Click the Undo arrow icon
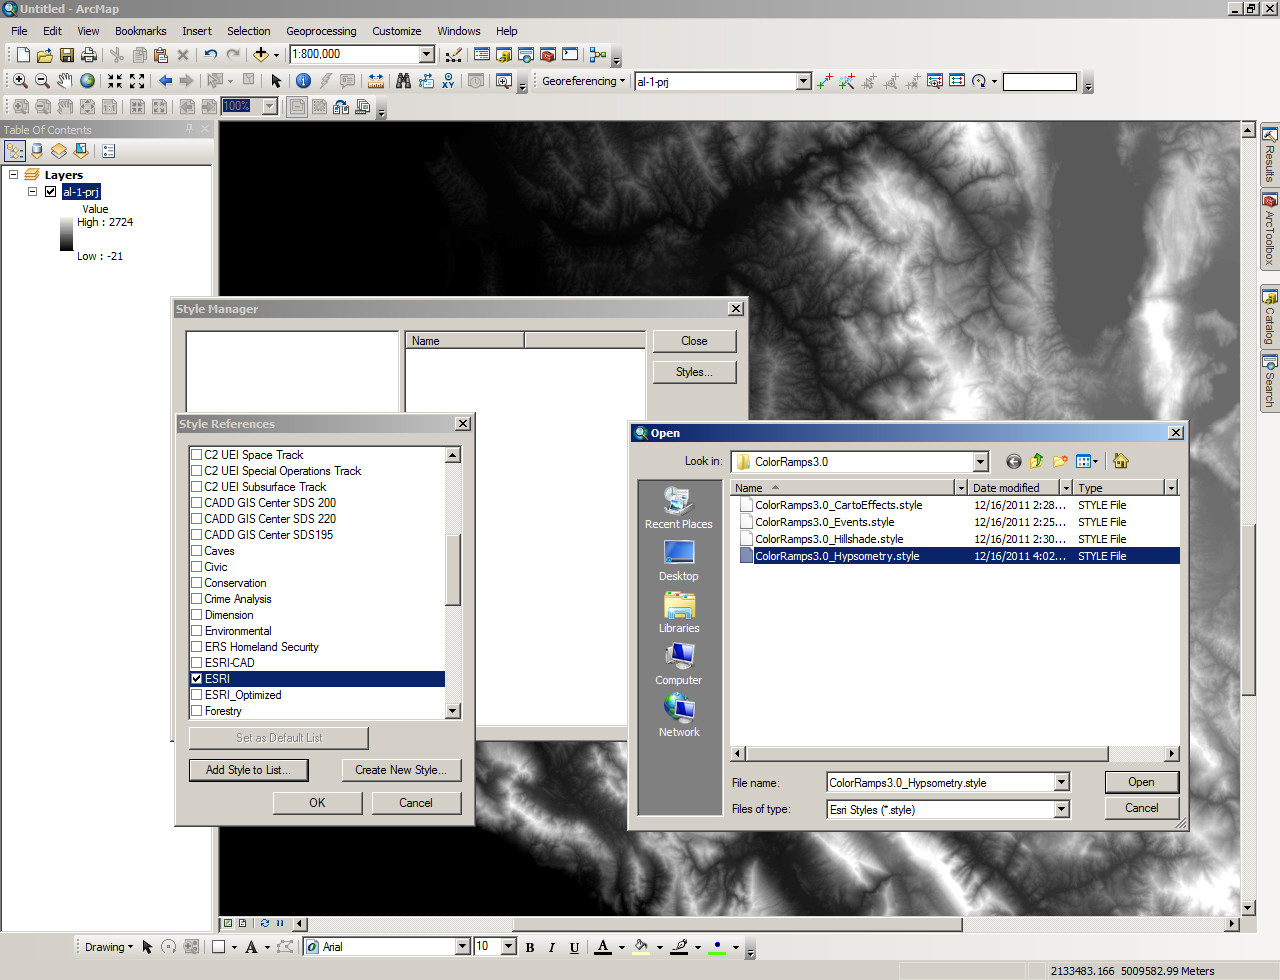The image size is (1280, 980). pos(210,55)
